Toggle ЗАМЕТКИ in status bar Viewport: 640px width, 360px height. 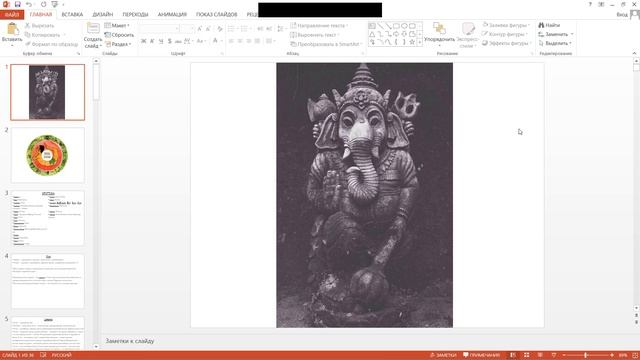[x=443, y=355]
